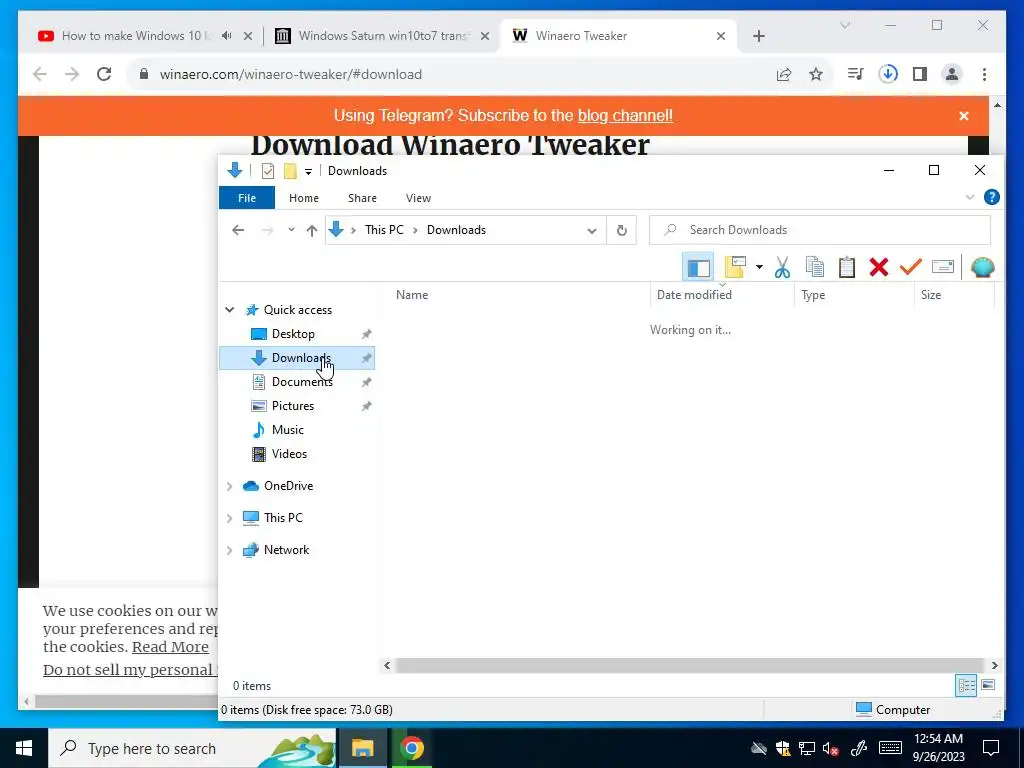The width and height of the screenshot is (1024, 768).
Task: Expand Network tree node
Action: click(230, 550)
